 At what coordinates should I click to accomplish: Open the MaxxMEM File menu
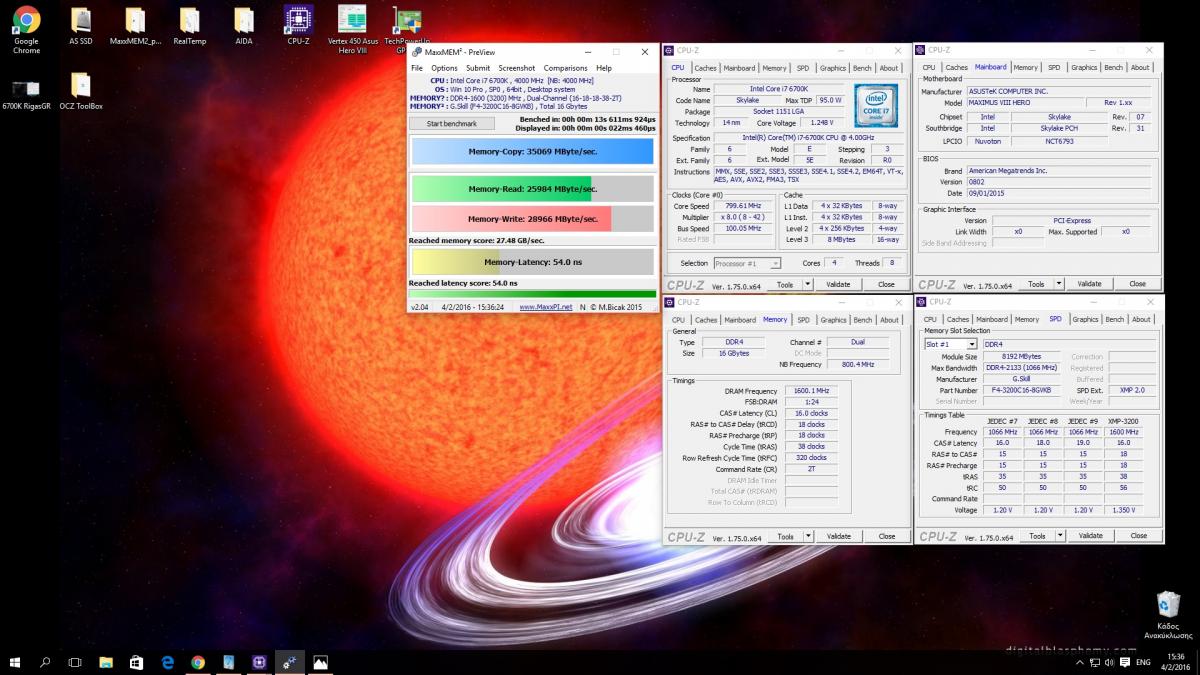coord(417,68)
